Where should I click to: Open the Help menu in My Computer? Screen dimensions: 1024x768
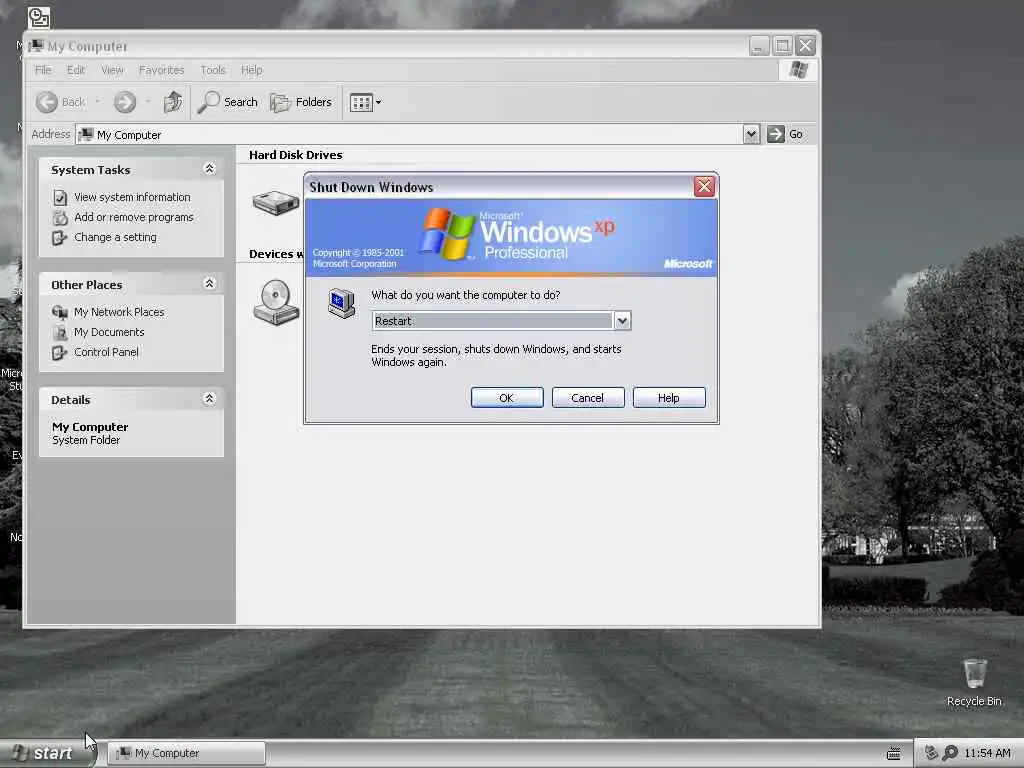click(x=251, y=70)
